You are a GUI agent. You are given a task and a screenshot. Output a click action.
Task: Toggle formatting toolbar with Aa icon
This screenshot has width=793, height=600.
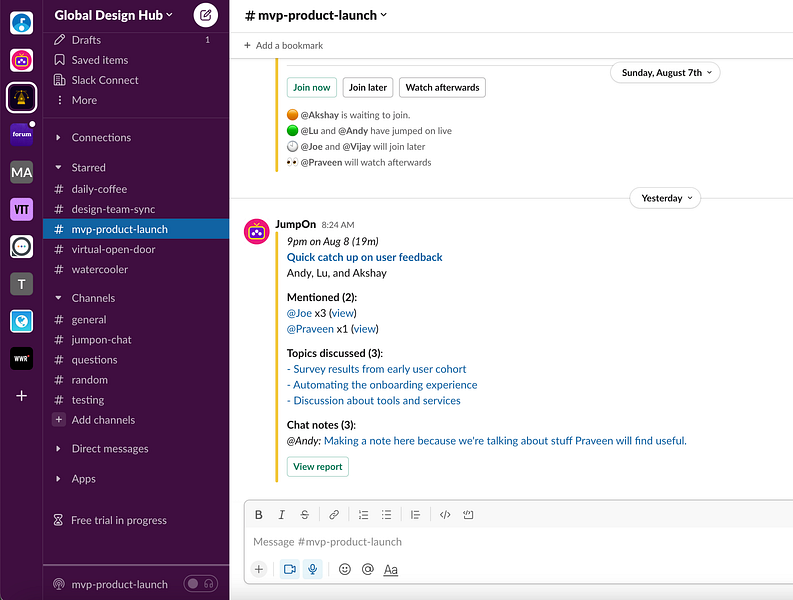(x=390, y=570)
